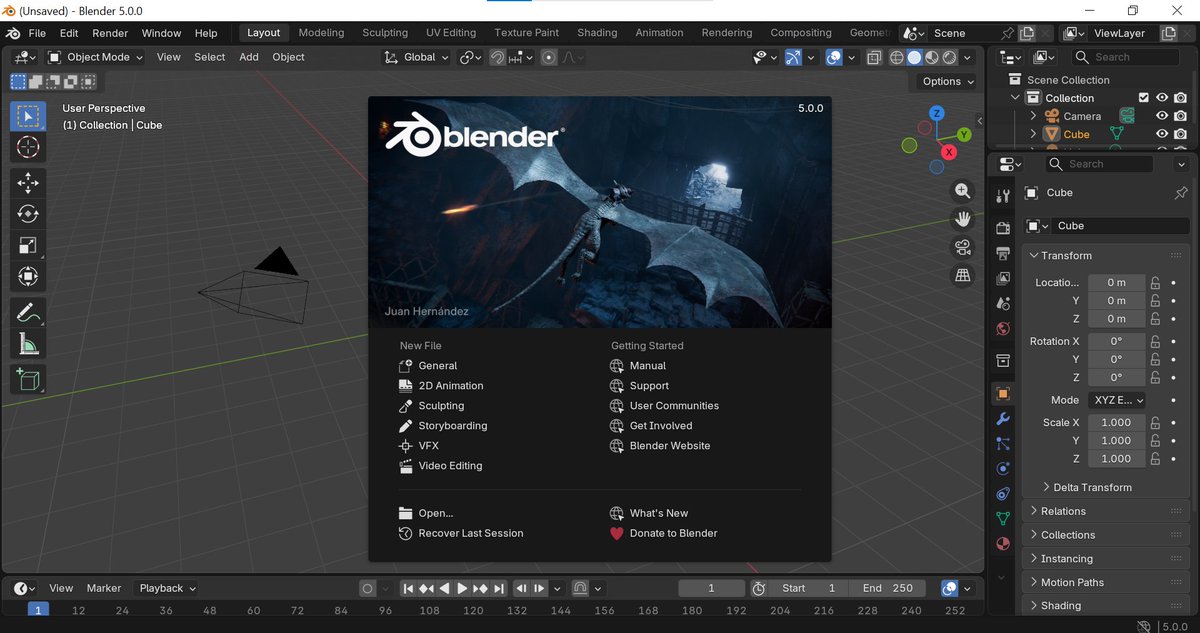Click the viewport pan hand icon
This screenshot has width=1200, height=633.
963,219
